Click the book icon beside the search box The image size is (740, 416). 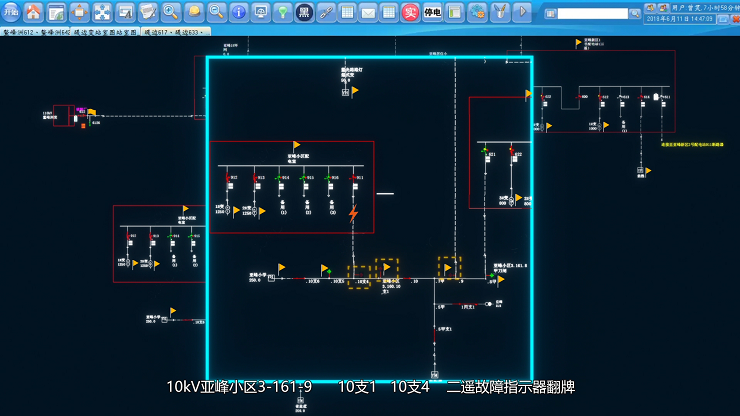tap(550, 14)
